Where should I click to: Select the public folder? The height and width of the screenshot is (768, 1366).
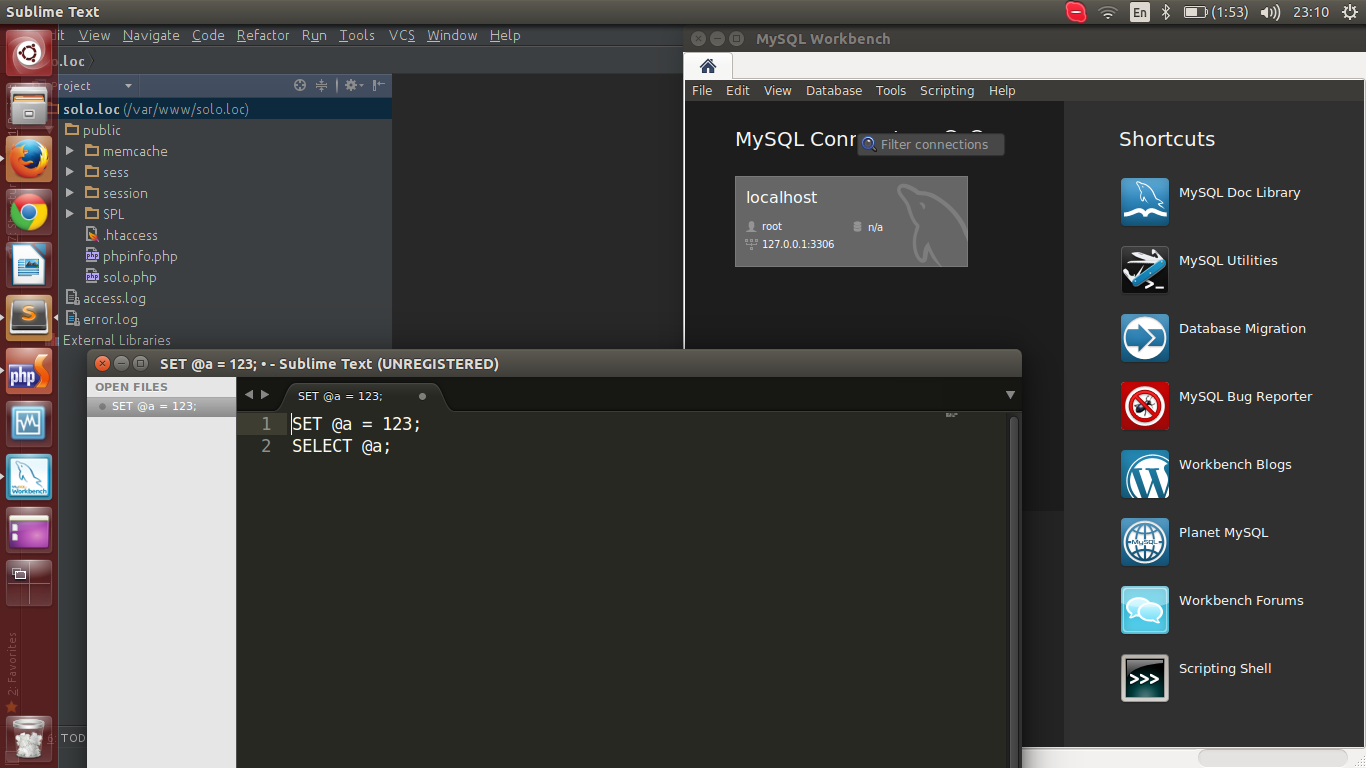point(93,130)
